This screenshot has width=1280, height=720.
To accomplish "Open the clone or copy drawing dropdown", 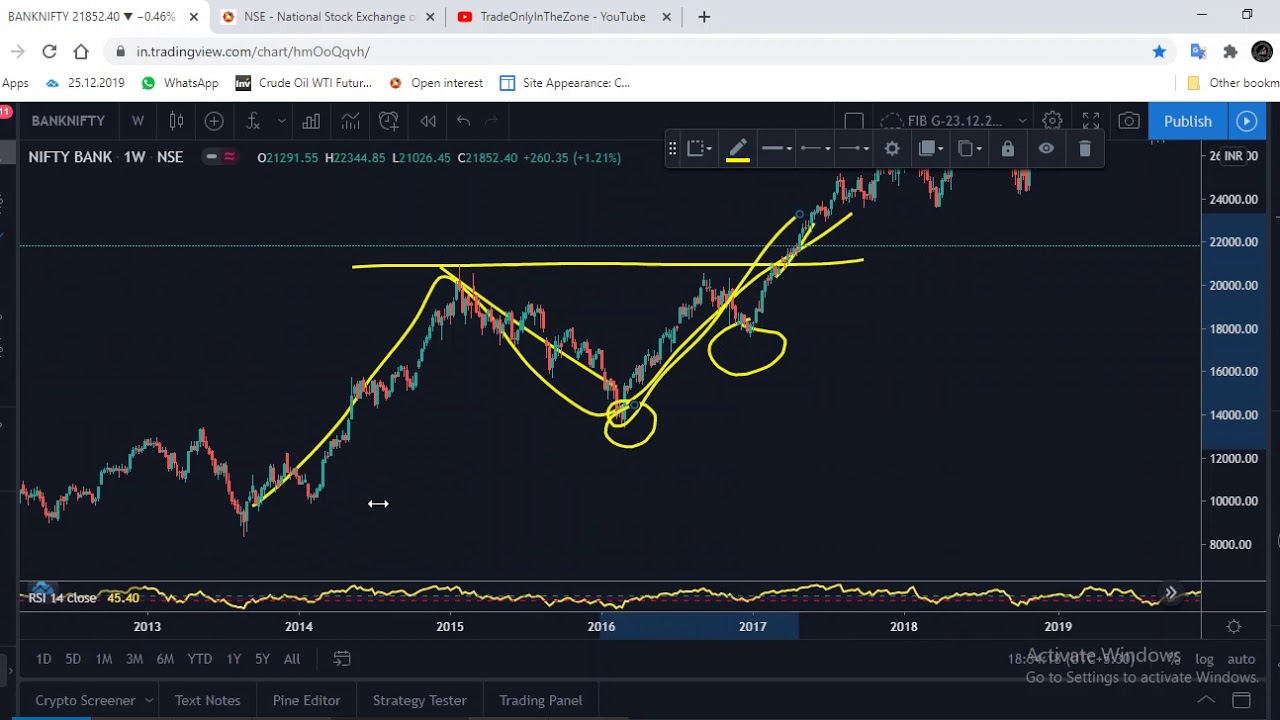I will [970, 149].
